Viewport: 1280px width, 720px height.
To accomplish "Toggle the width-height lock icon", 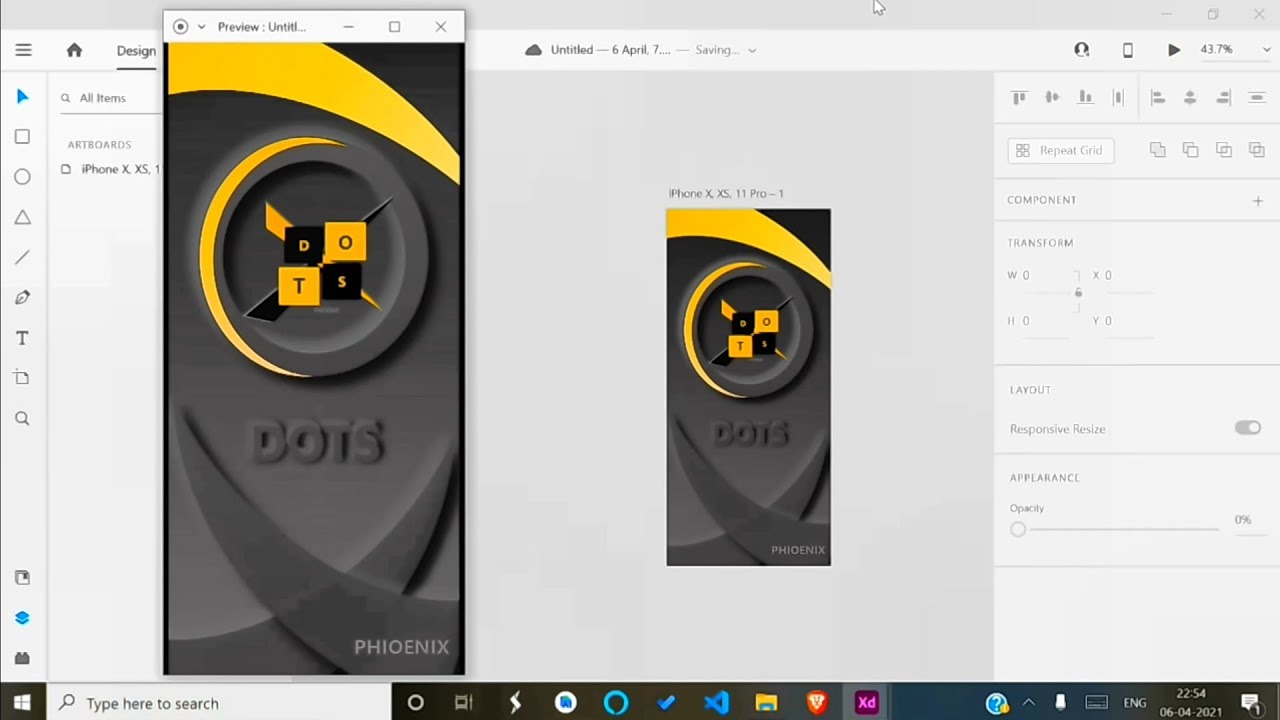I will pyautogui.click(x=1078, y=292).
